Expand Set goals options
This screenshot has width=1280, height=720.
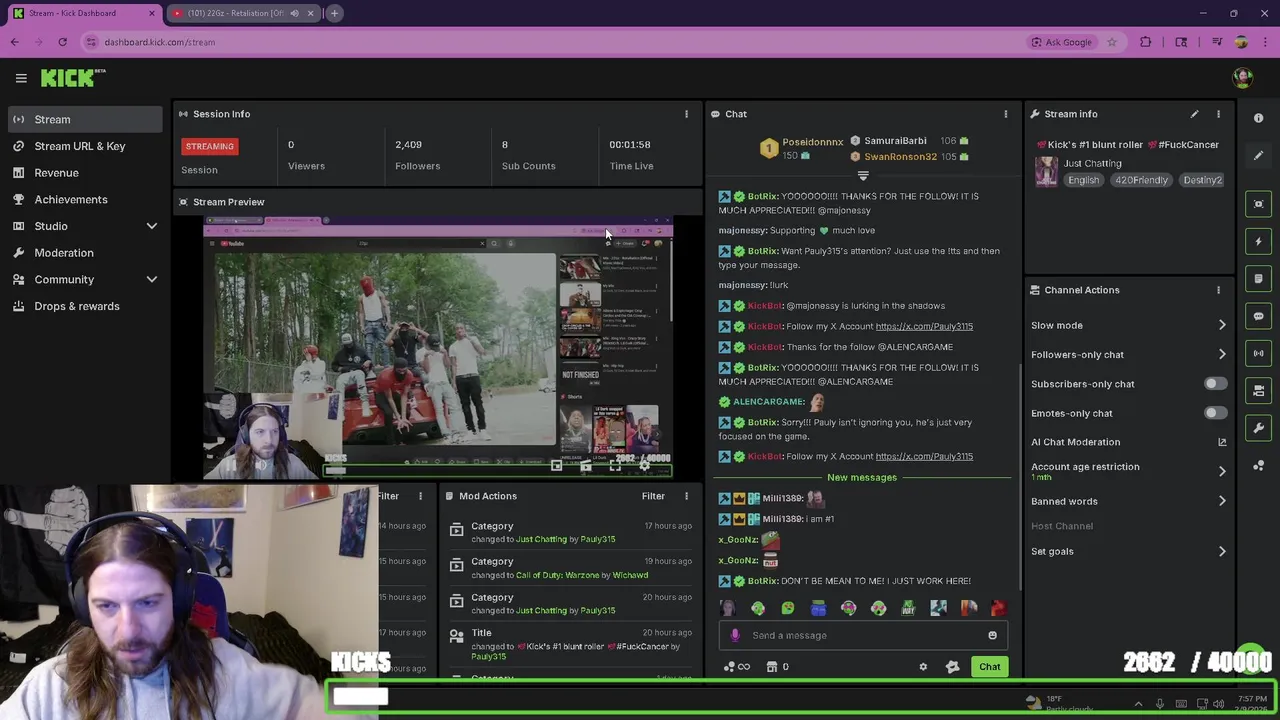[1222, 551]
